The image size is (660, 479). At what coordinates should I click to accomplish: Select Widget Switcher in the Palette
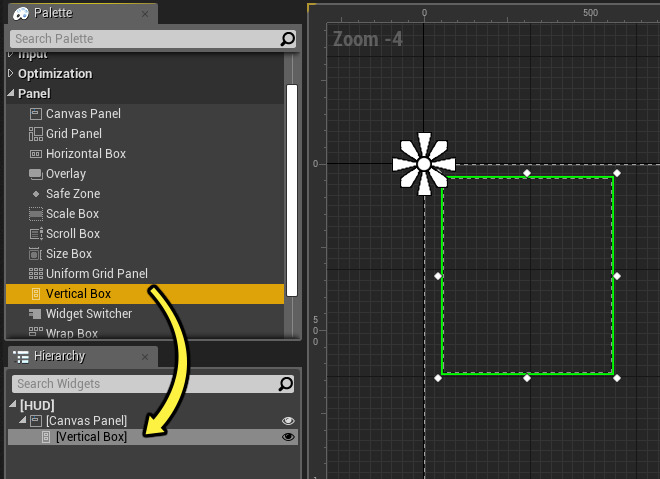(88, 314)
